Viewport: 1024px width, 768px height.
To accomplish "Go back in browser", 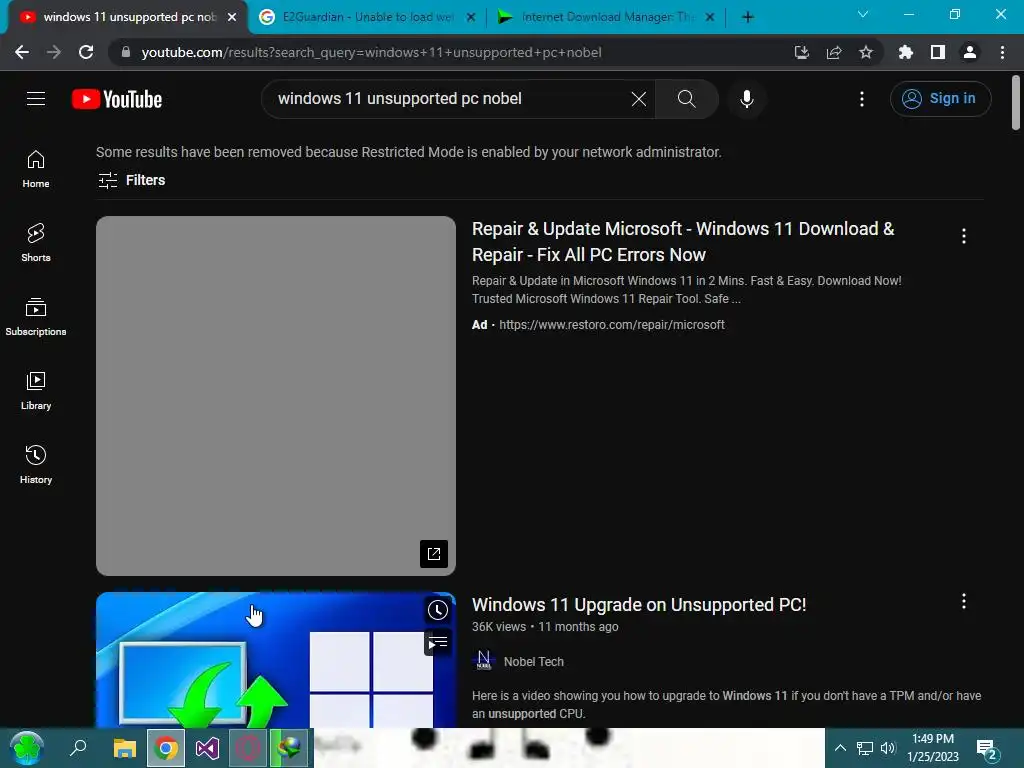I will pos(22,52).
